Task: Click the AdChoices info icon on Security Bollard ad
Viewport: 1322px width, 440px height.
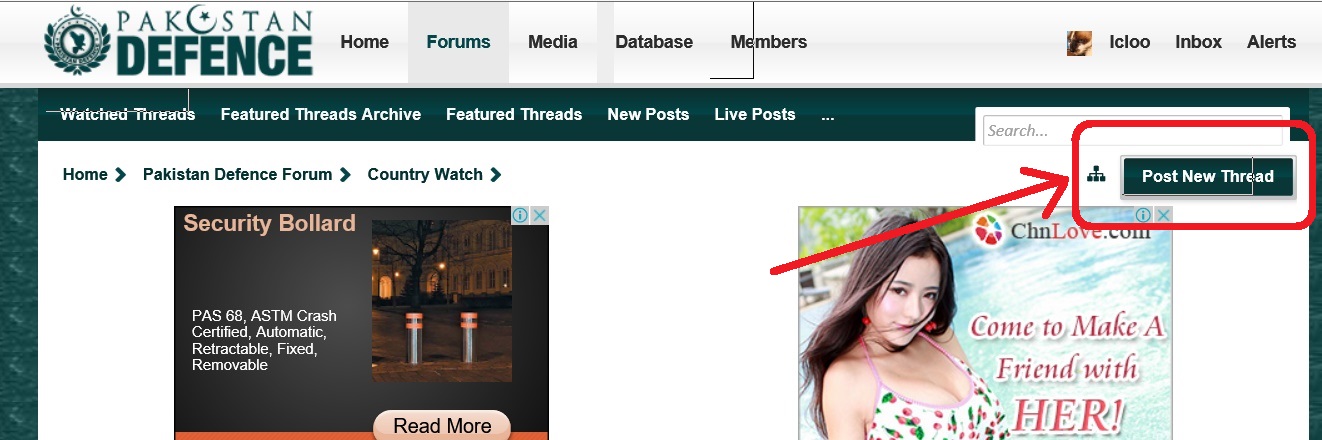Action: 520,215
